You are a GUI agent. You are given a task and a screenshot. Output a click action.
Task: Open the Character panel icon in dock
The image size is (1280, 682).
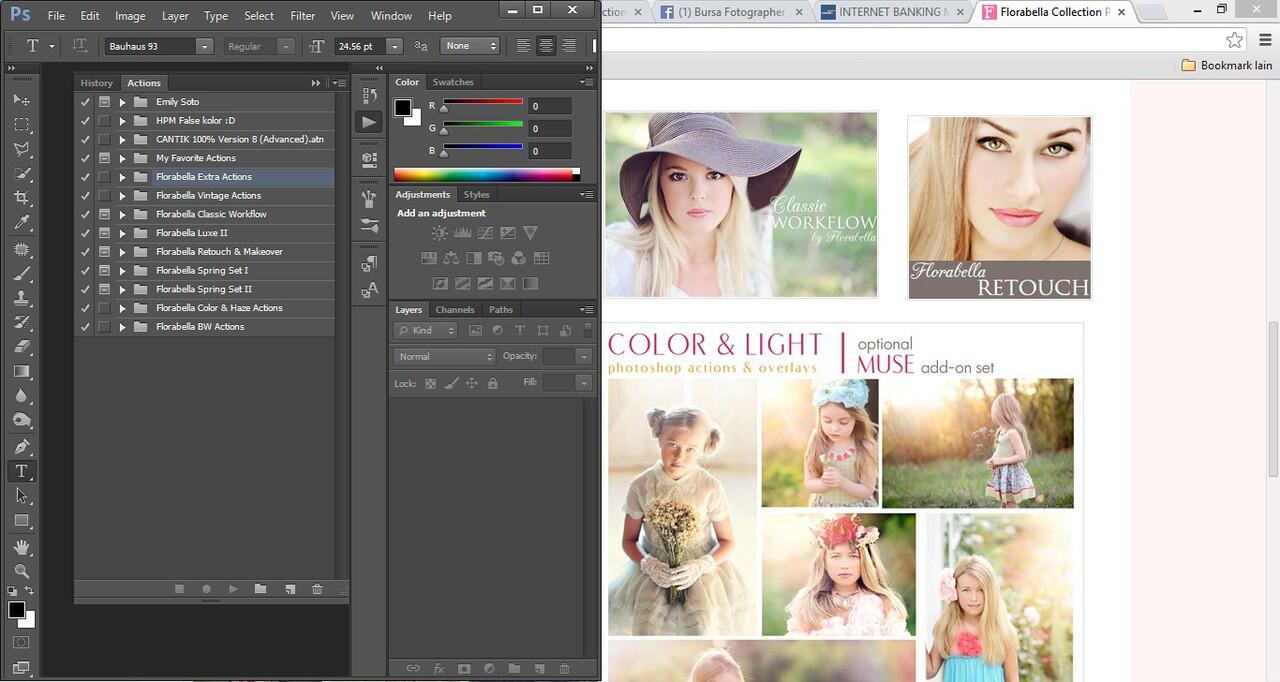tap(369, 290)
